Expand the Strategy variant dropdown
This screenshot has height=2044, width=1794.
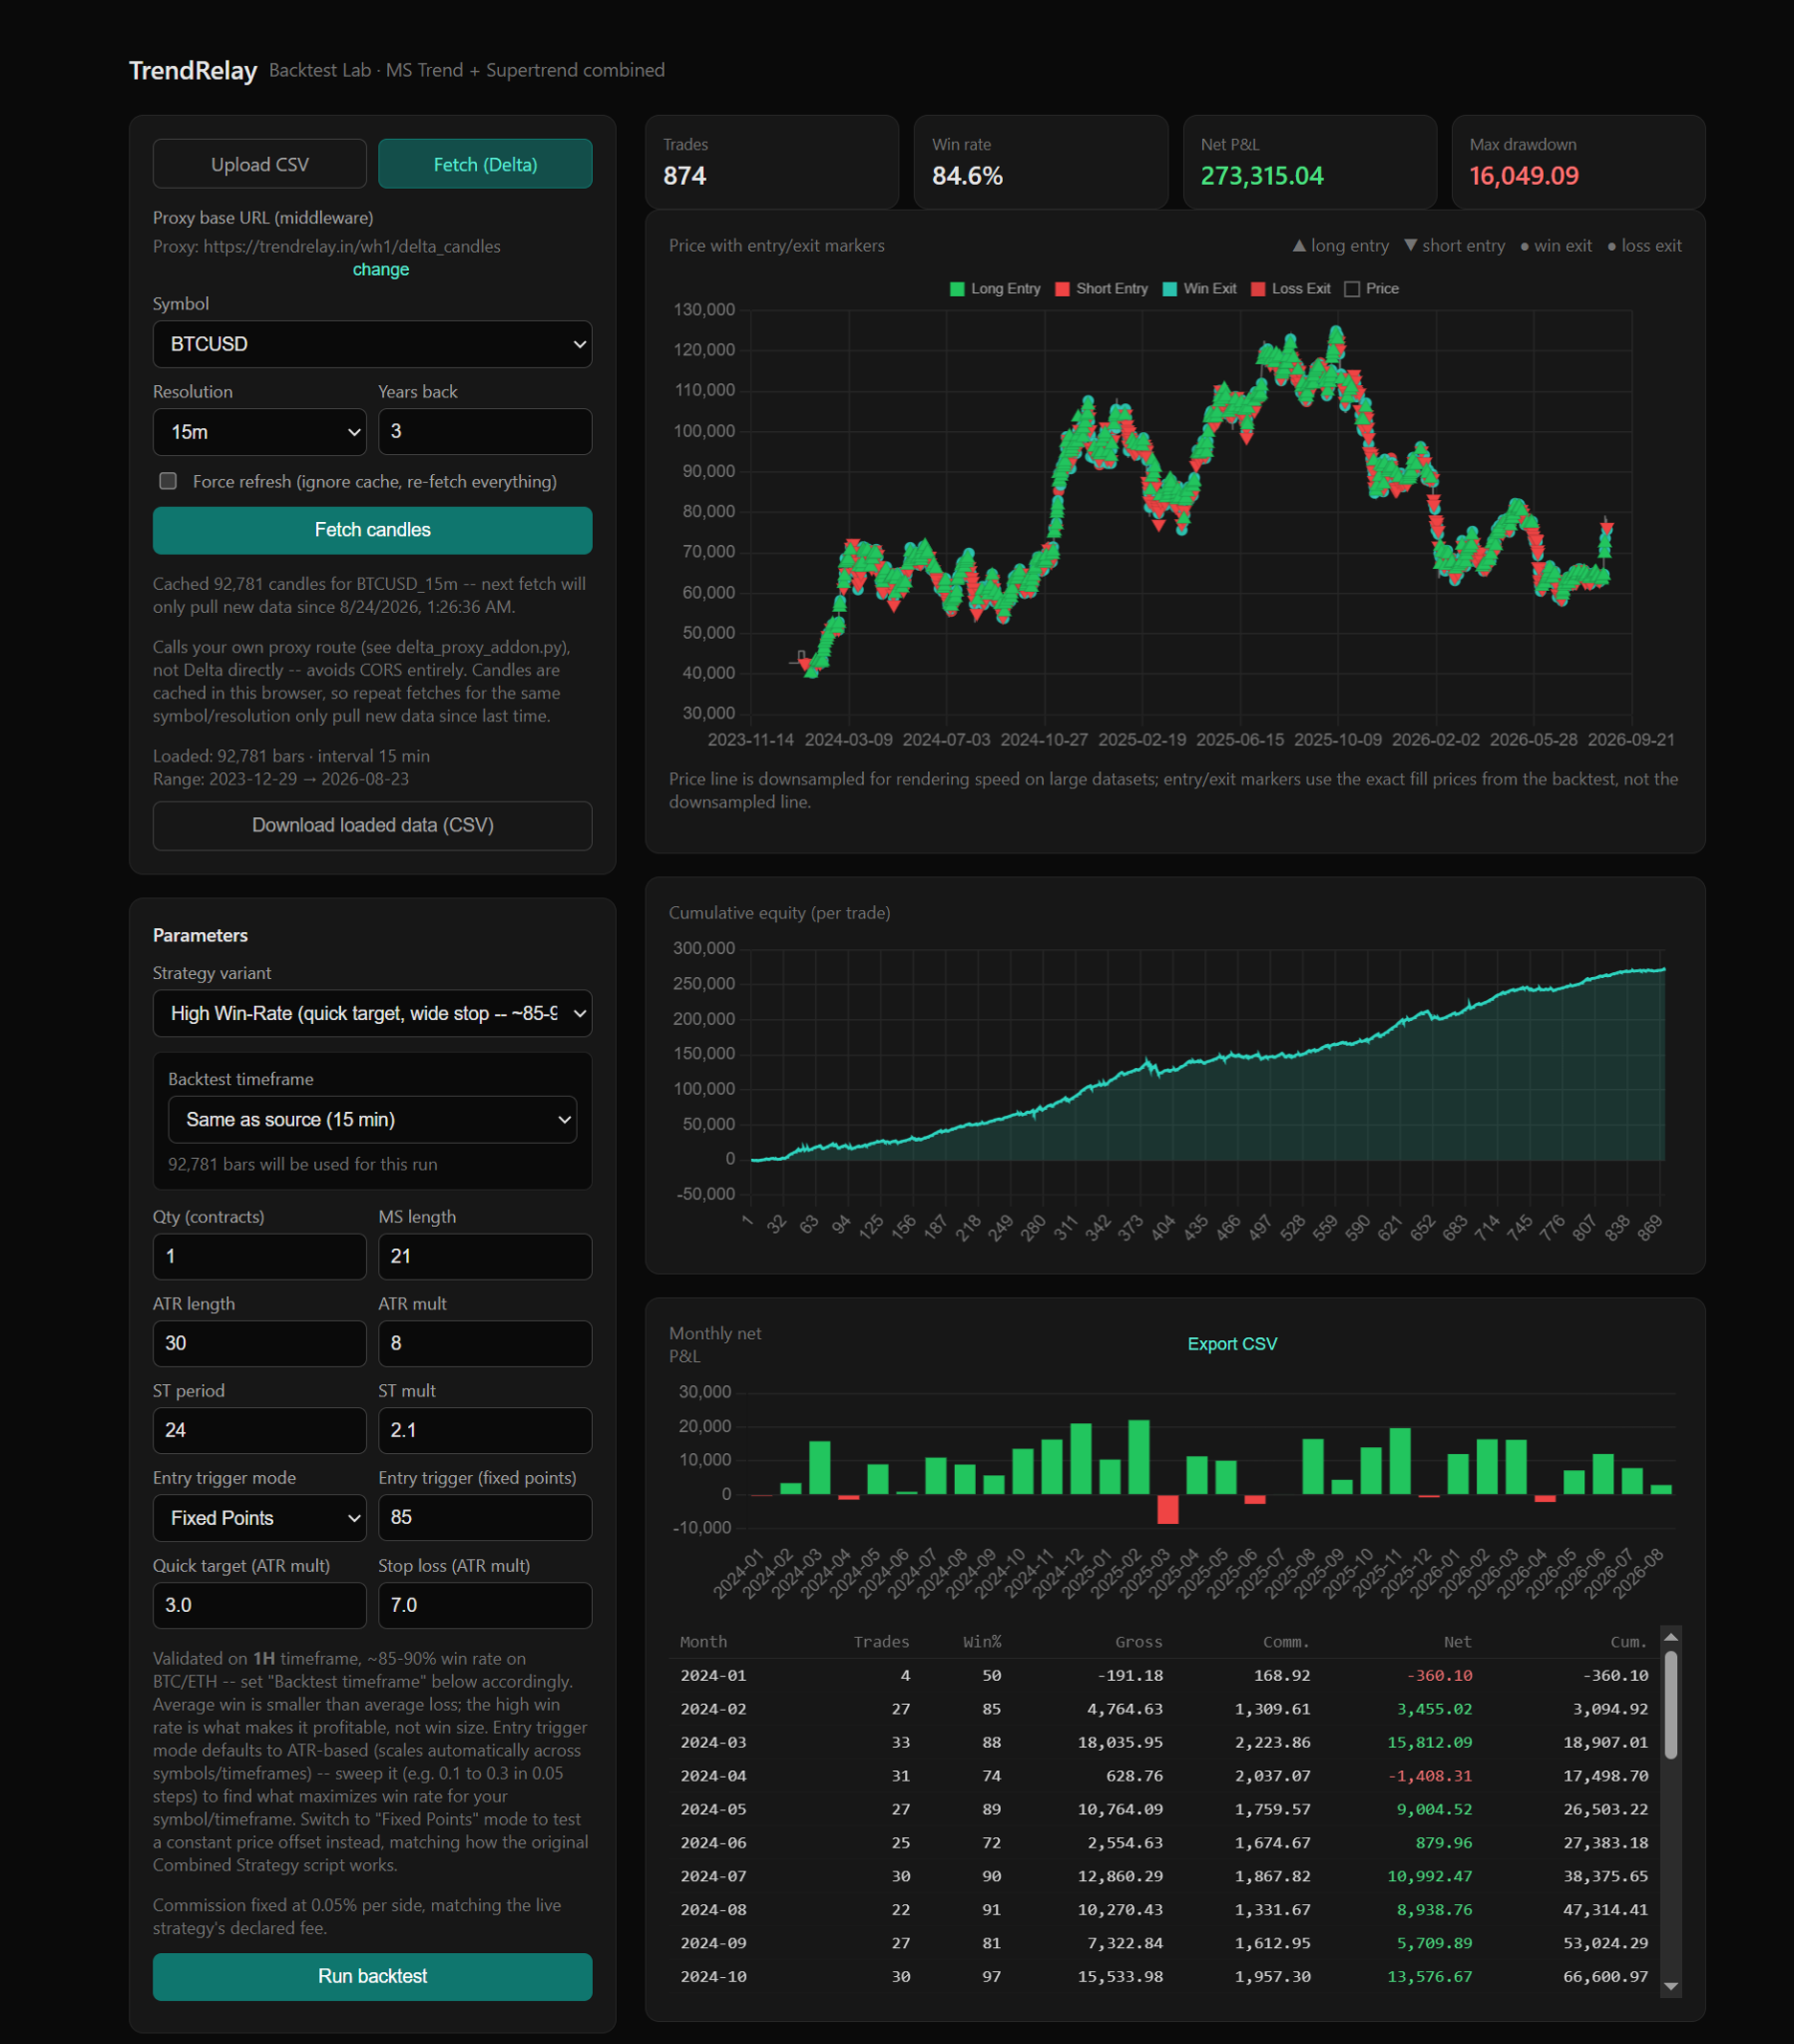[372, 1014]
